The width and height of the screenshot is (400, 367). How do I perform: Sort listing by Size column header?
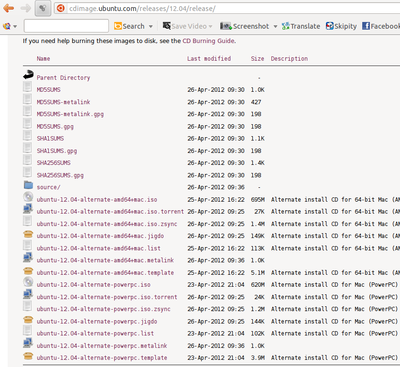(257, 59)
